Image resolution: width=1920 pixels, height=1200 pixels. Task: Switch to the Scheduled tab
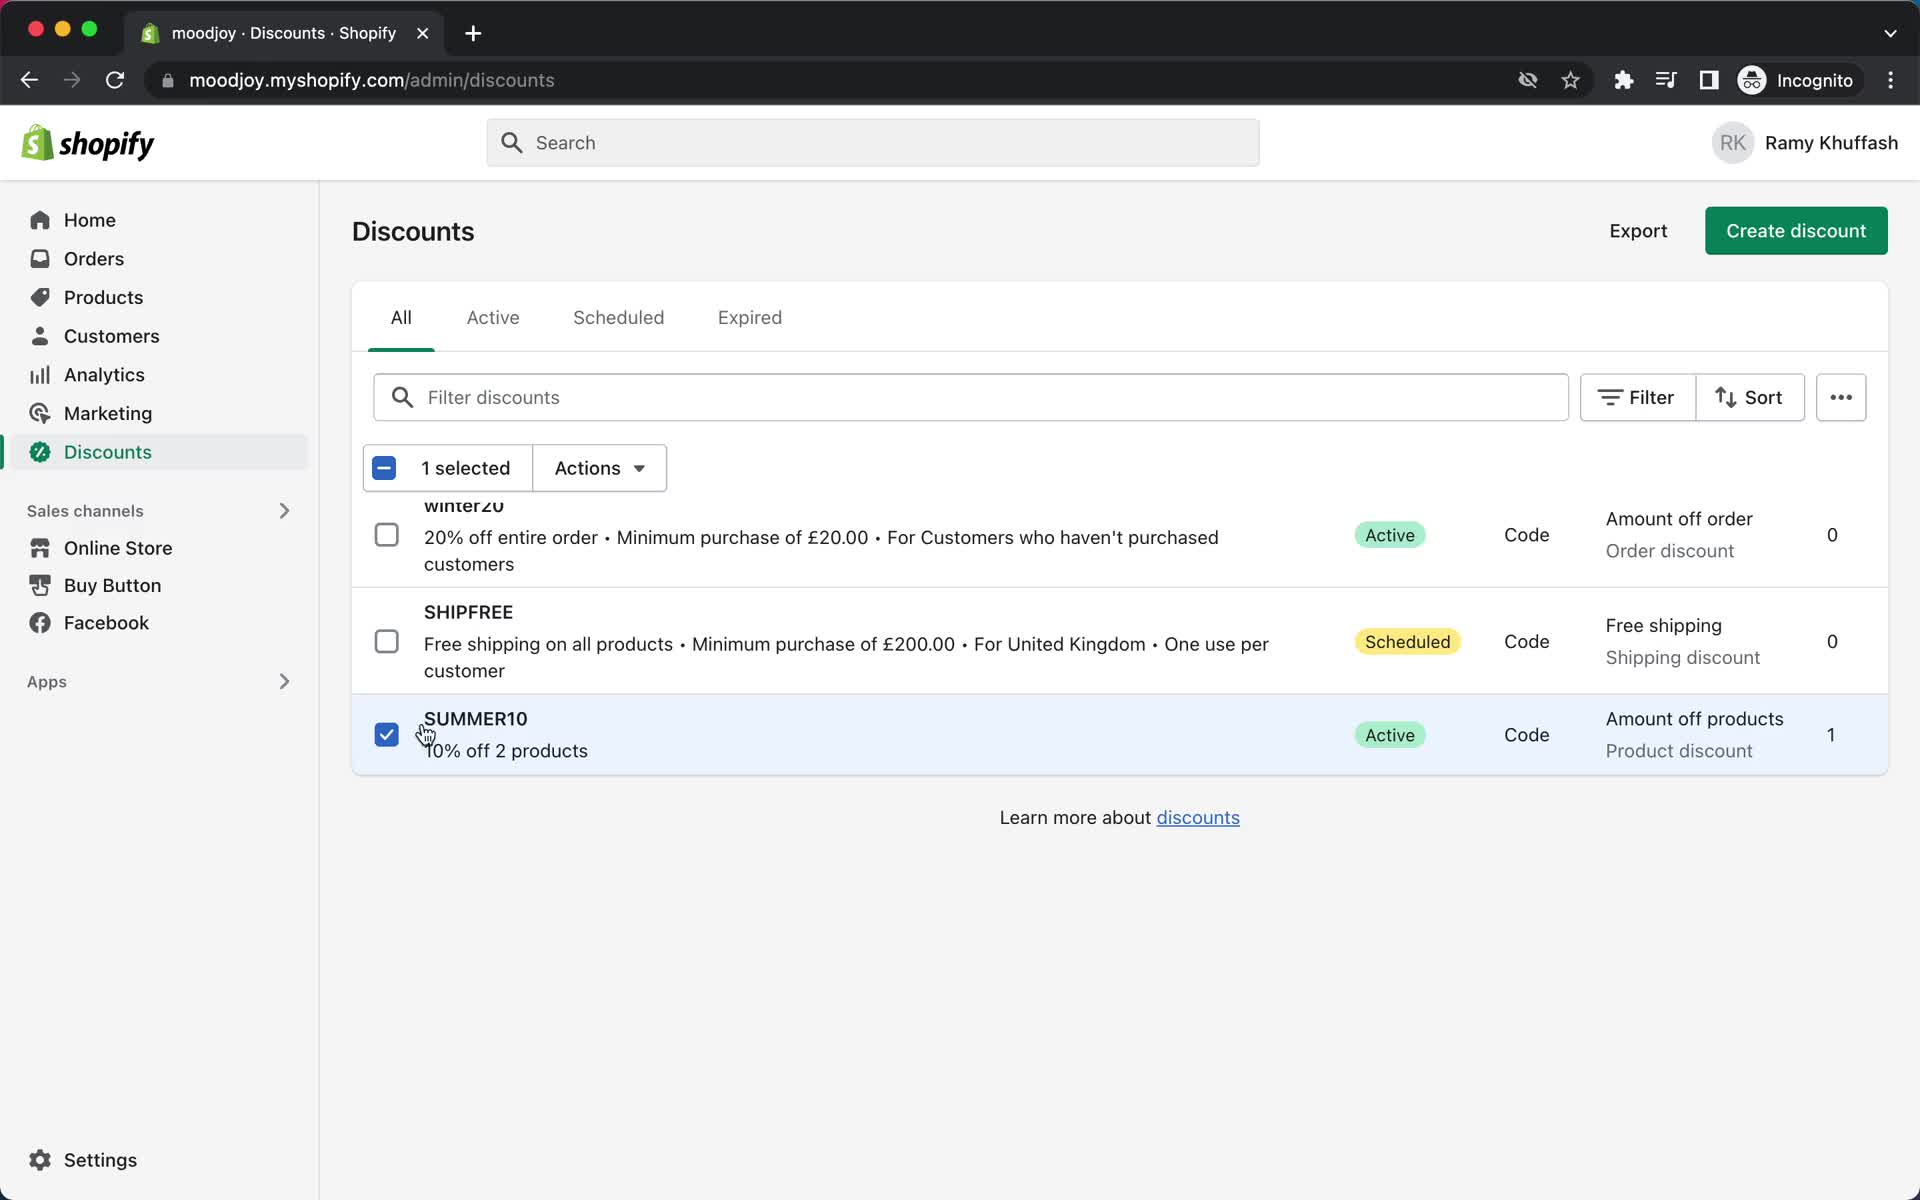pos(618,317)
